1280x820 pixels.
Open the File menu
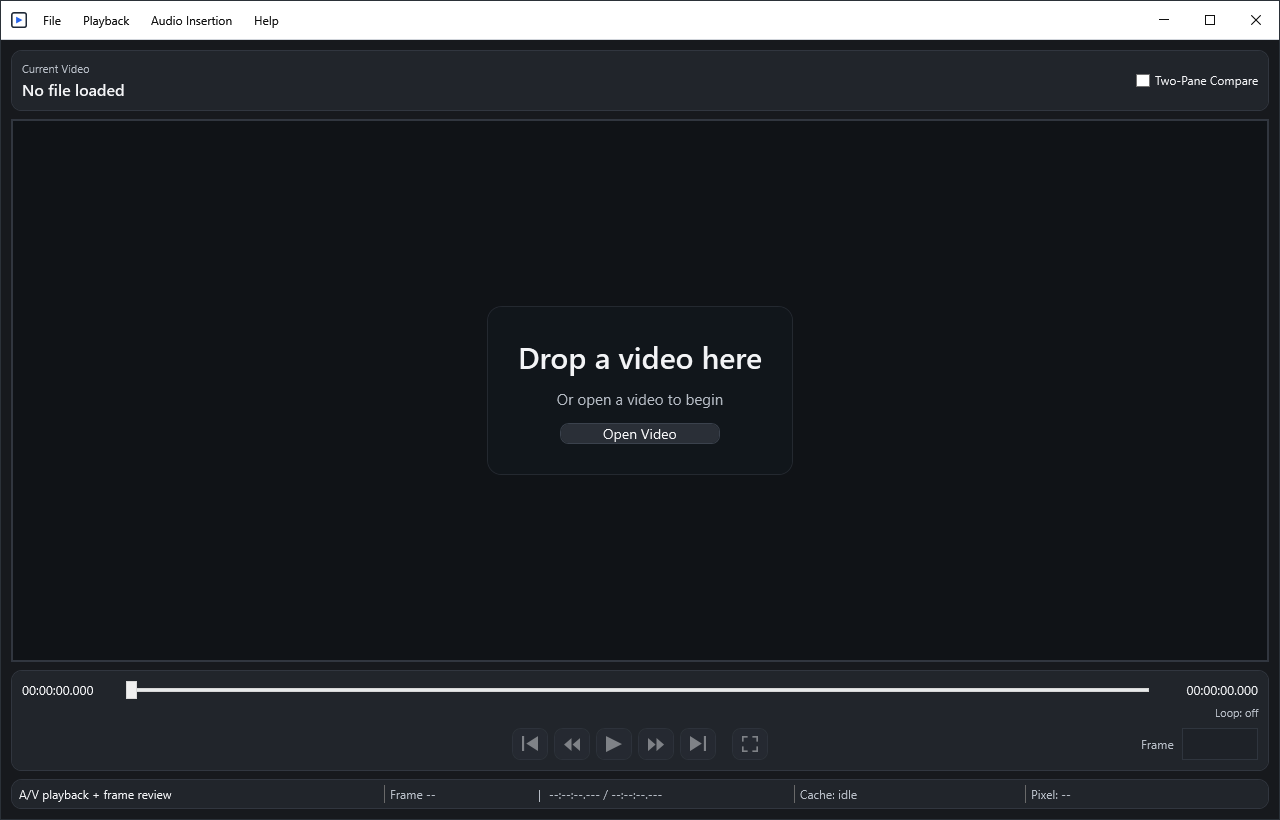[52, 20]
